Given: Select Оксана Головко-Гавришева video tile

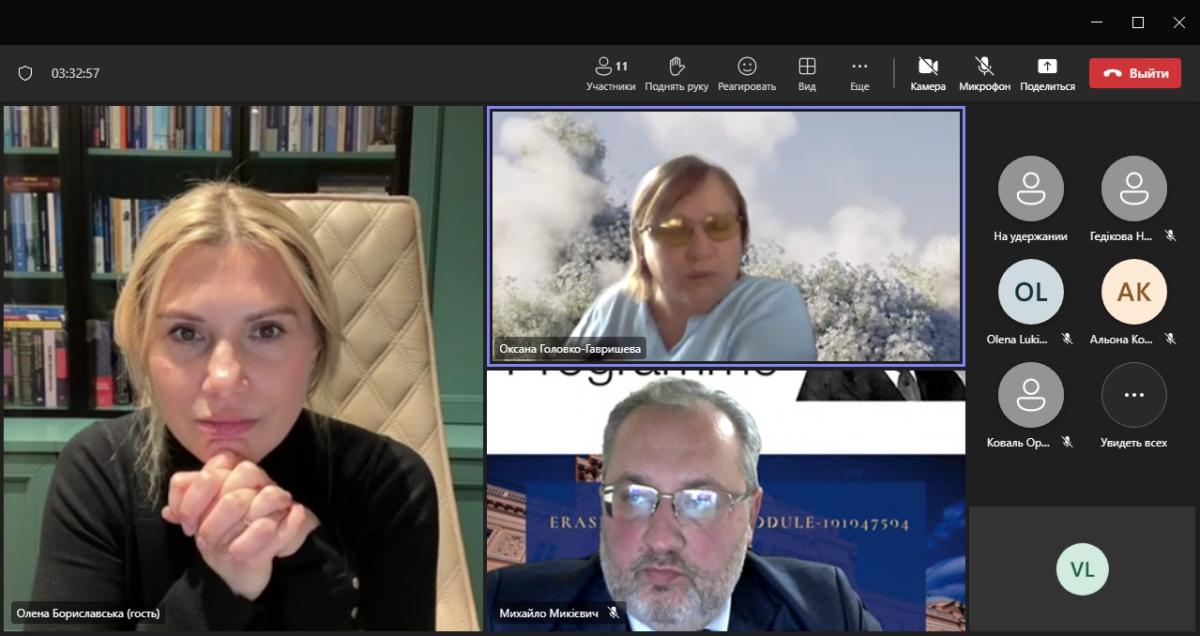Looking at the screenshot, I should (725, 235).
